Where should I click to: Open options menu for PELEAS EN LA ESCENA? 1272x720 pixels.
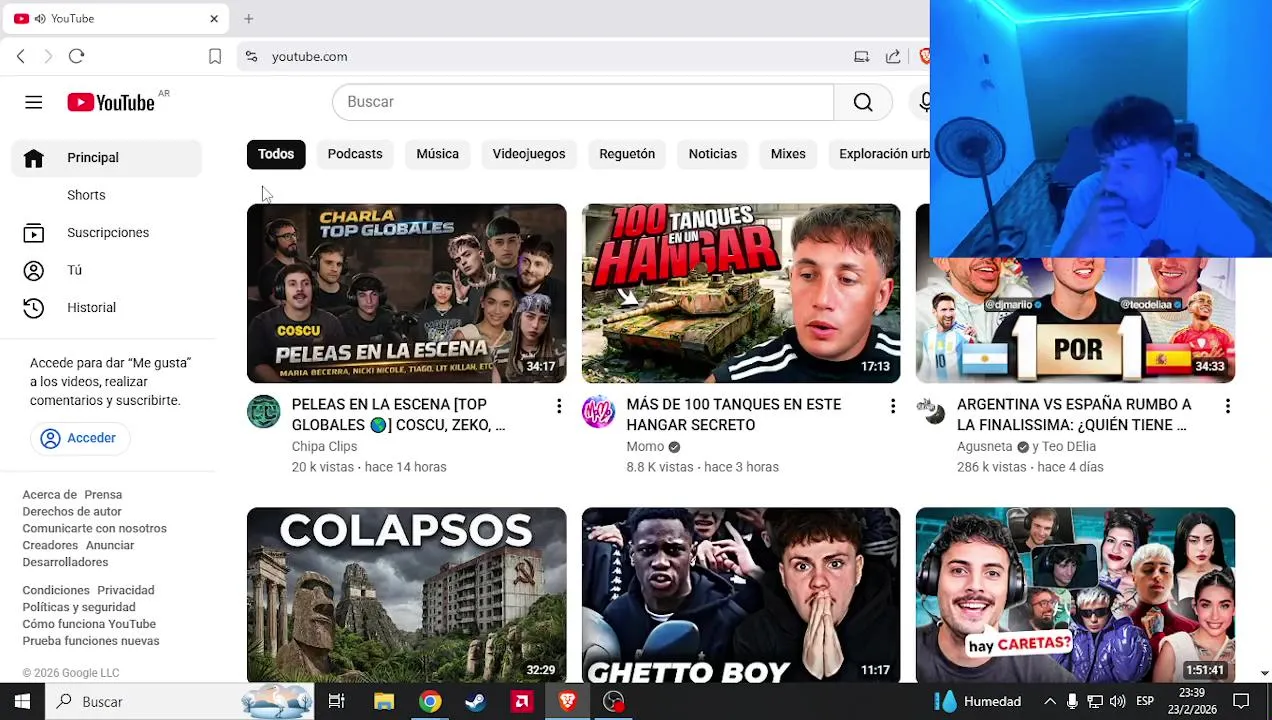click(559, 406)
